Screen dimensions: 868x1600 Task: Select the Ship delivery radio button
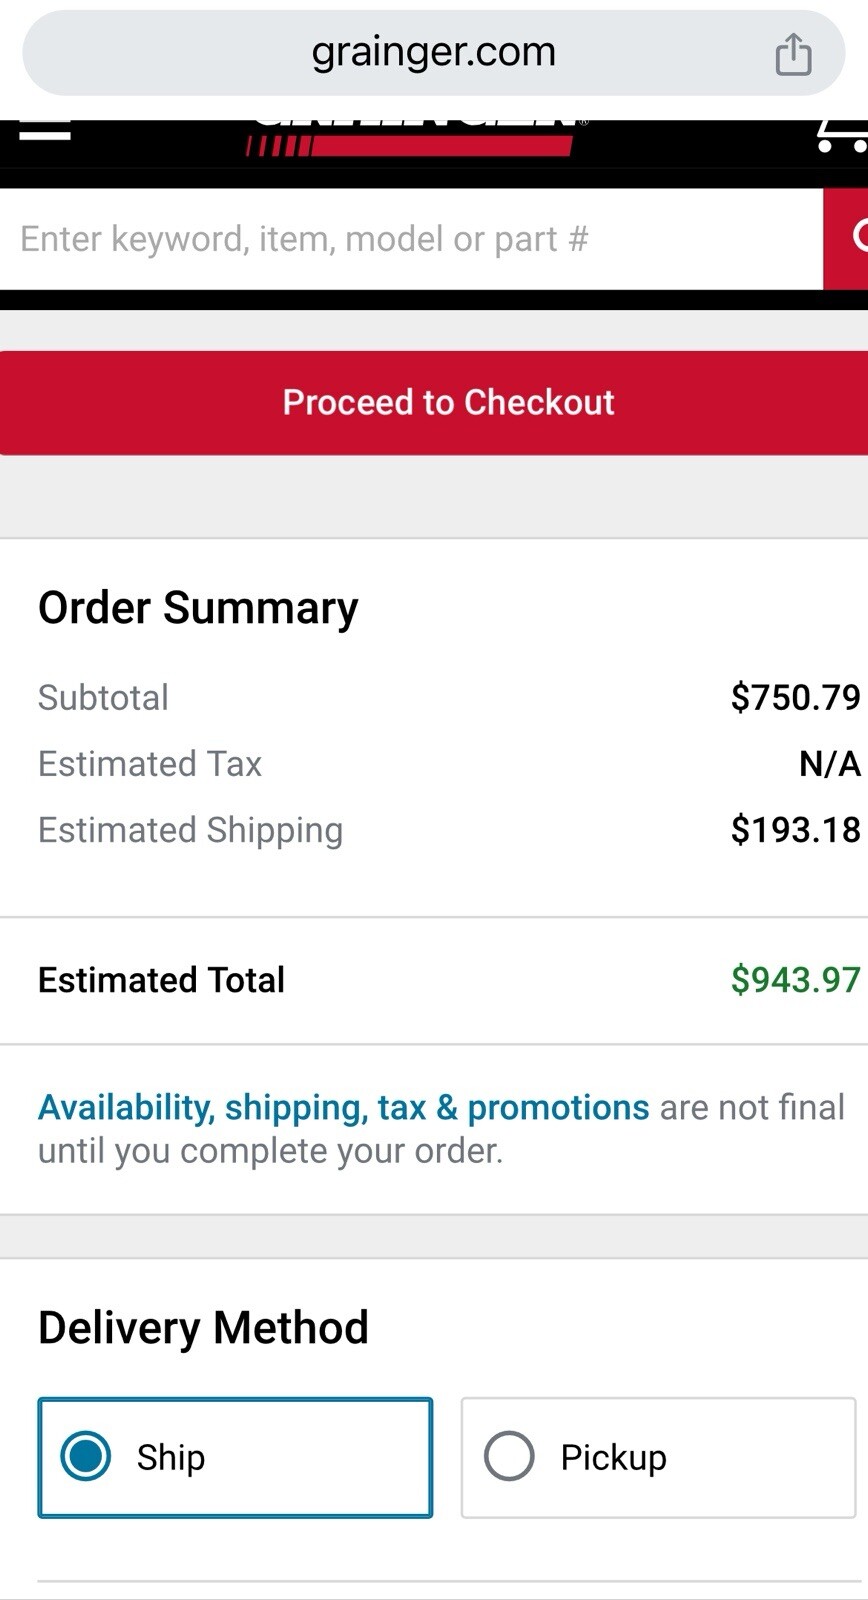point(86,1456)
